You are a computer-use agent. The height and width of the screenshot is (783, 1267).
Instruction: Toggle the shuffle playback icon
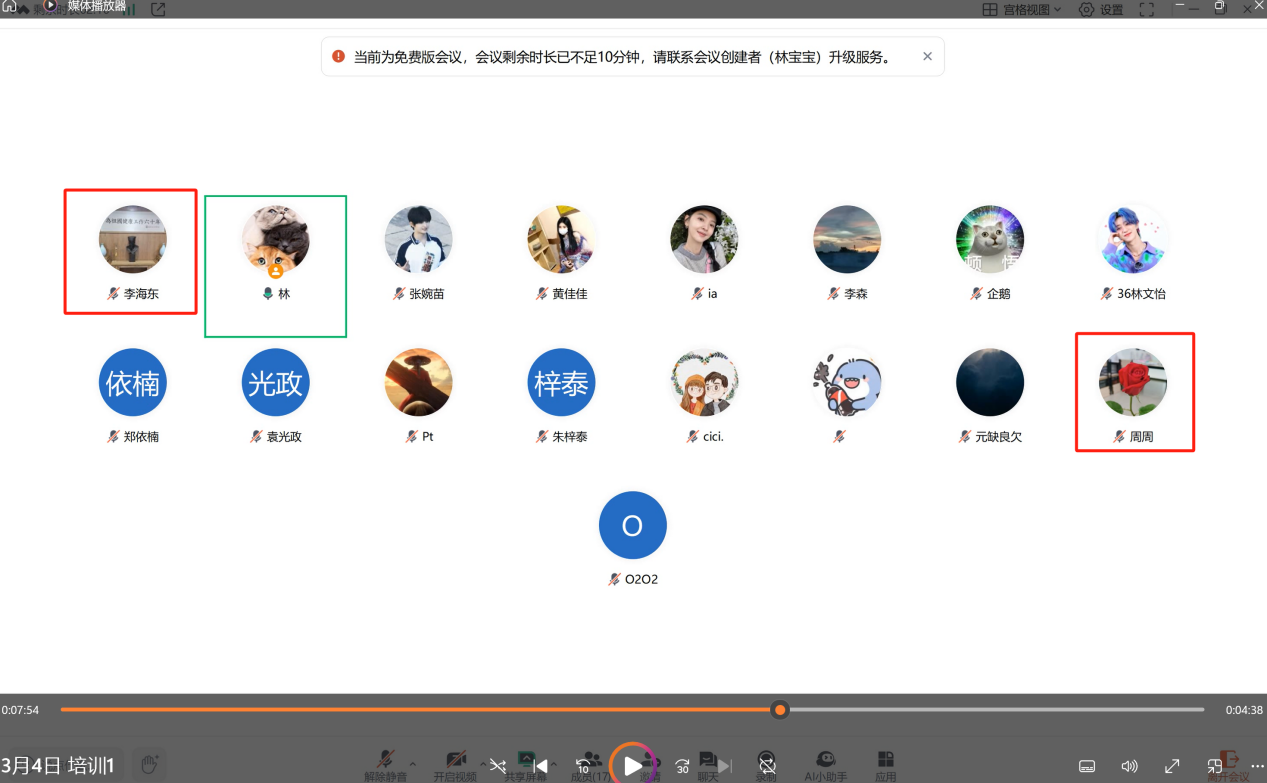click(x=498, y=766)
